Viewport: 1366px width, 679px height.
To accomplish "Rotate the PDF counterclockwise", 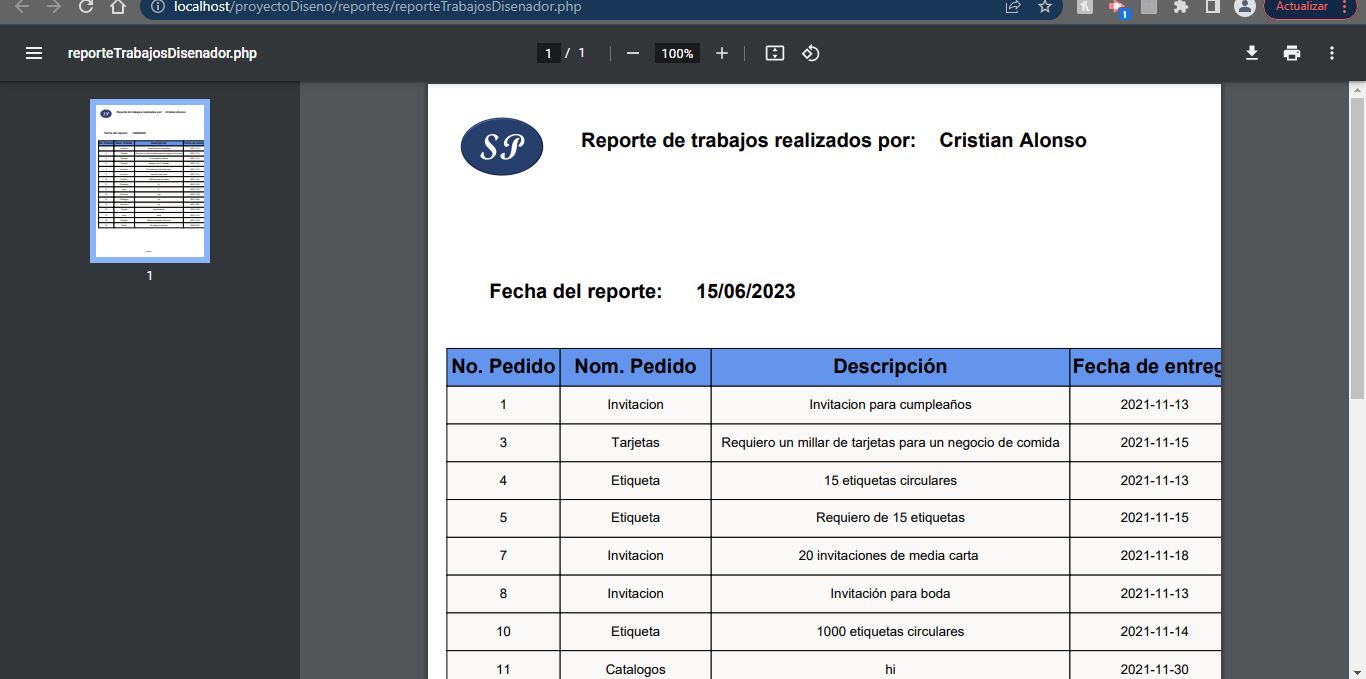I will click(x=811, y=53).
